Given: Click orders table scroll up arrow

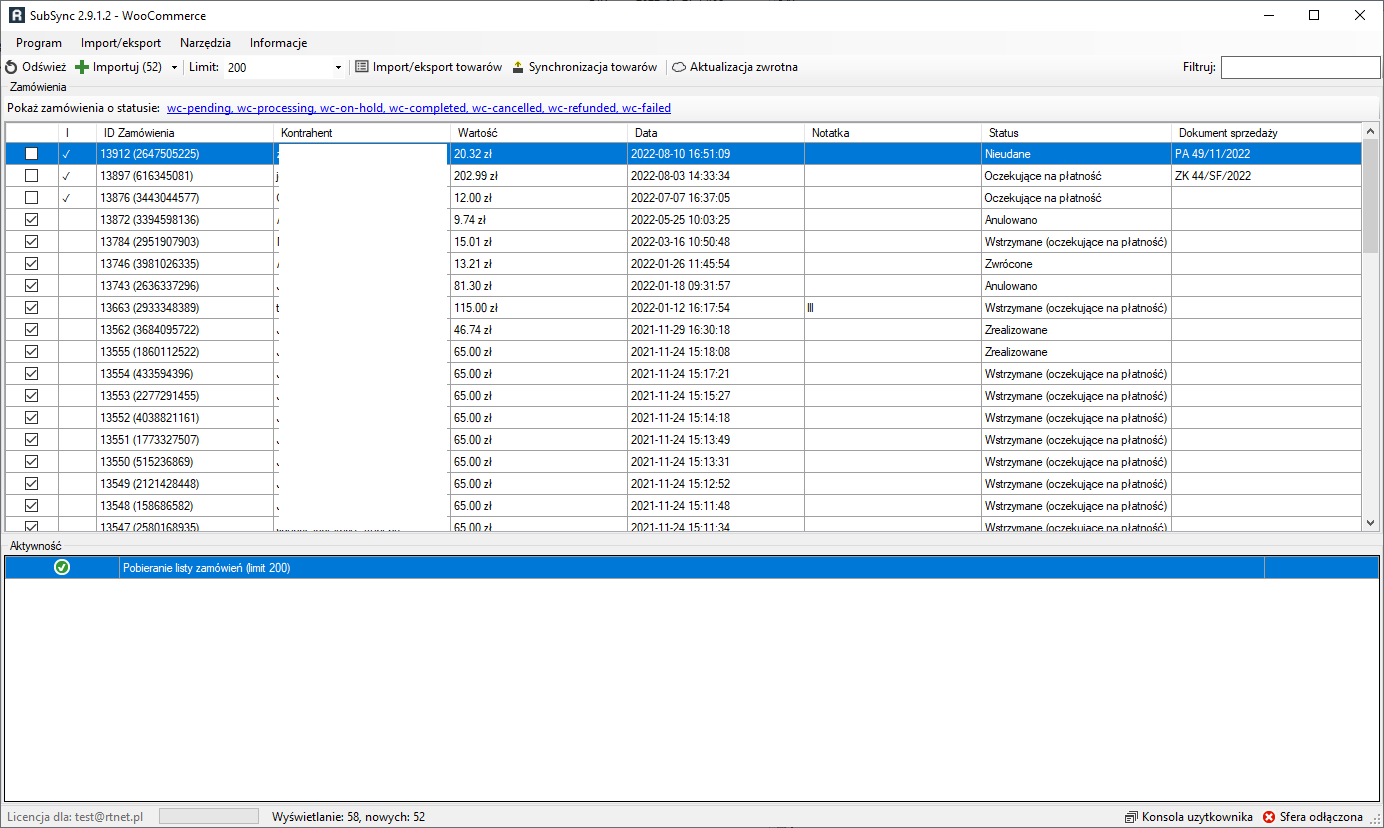Looking at the screenshot, I should [x=1370, y=131].
